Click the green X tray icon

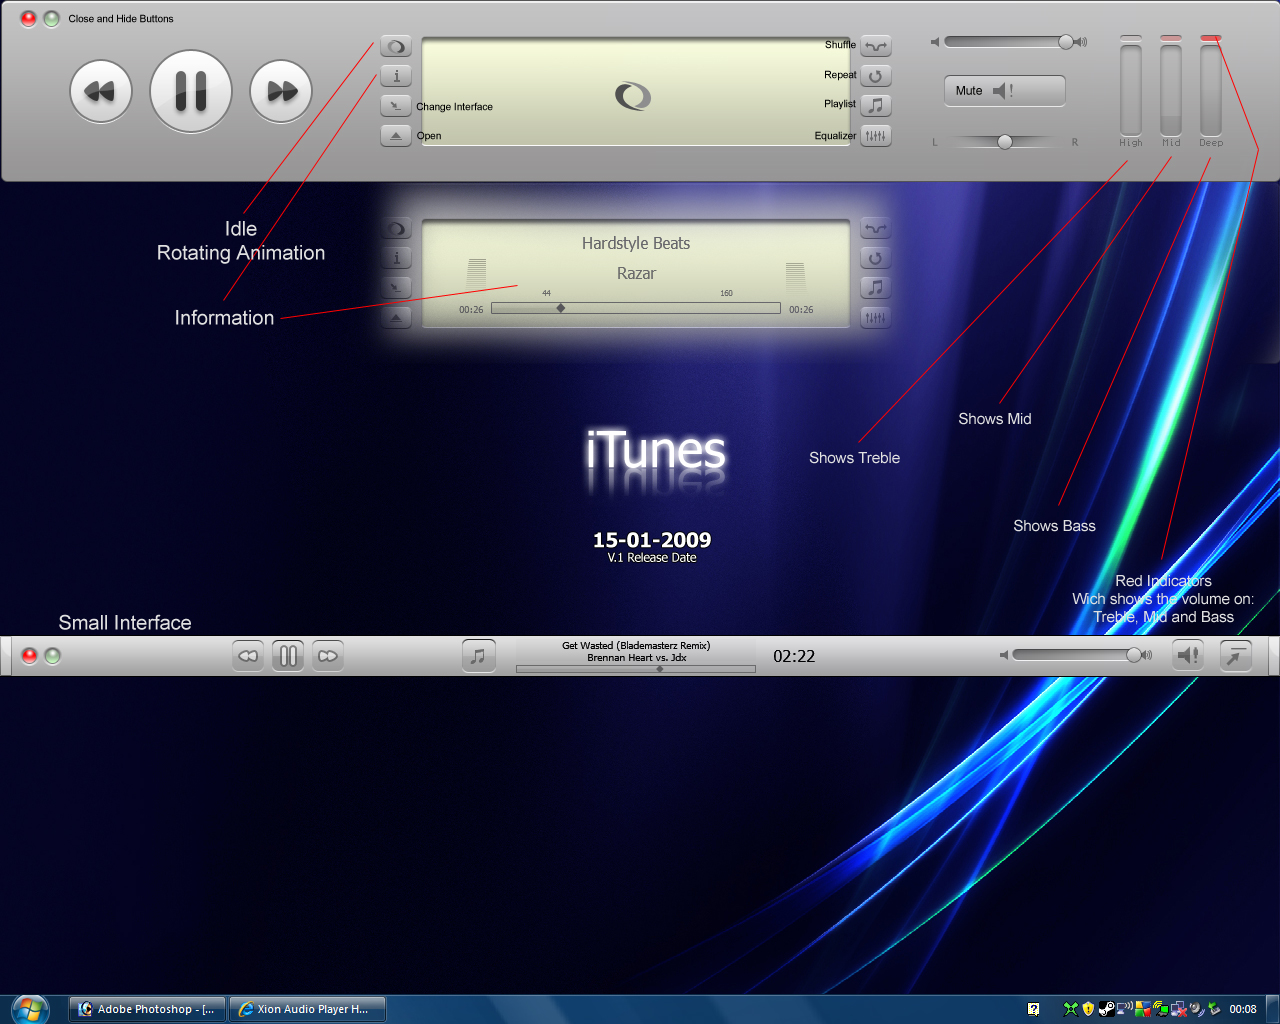[1071, 1009]
